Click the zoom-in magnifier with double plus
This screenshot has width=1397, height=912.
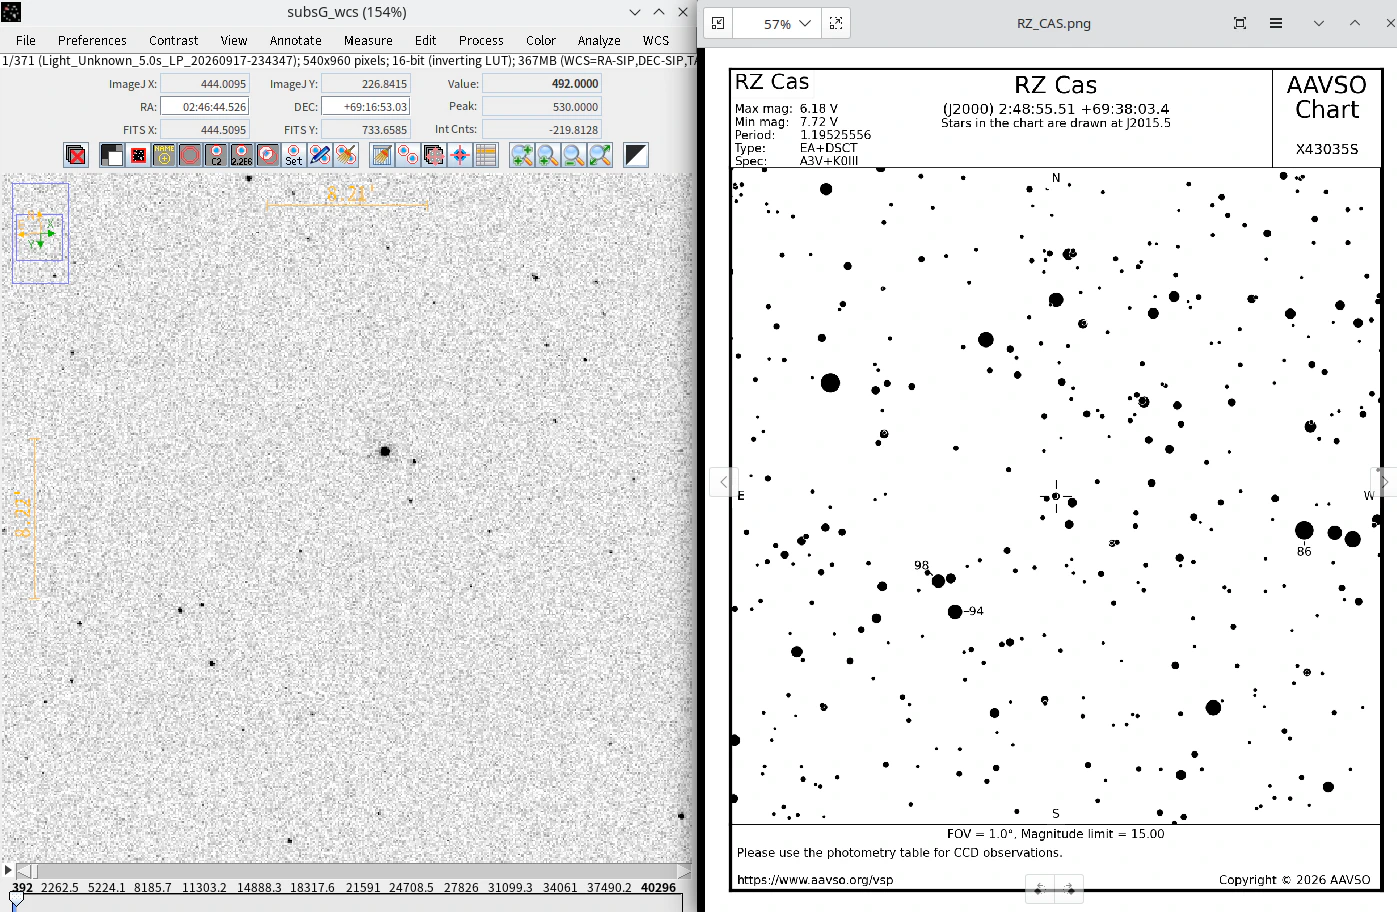[x=522, y=155]
